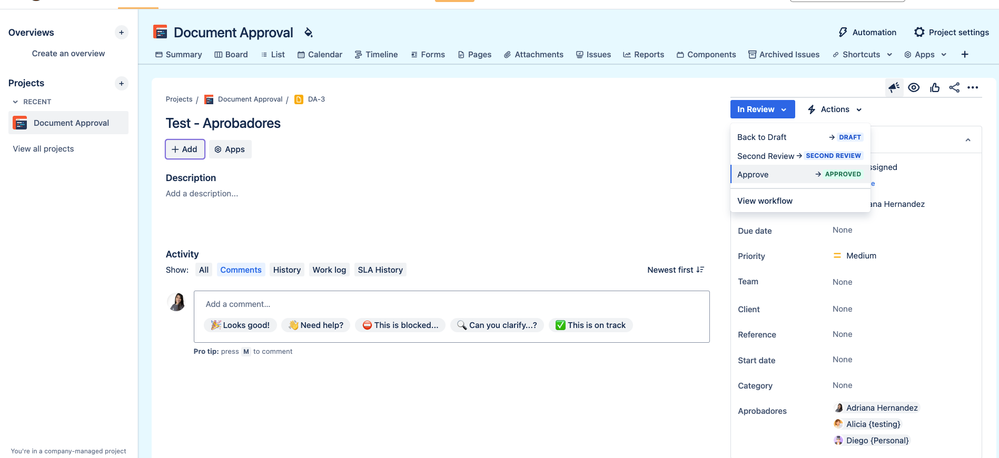The width and height of the screenshot is (999, 458).
Task: Select Document Approval in sidebar
Action: 68,123
